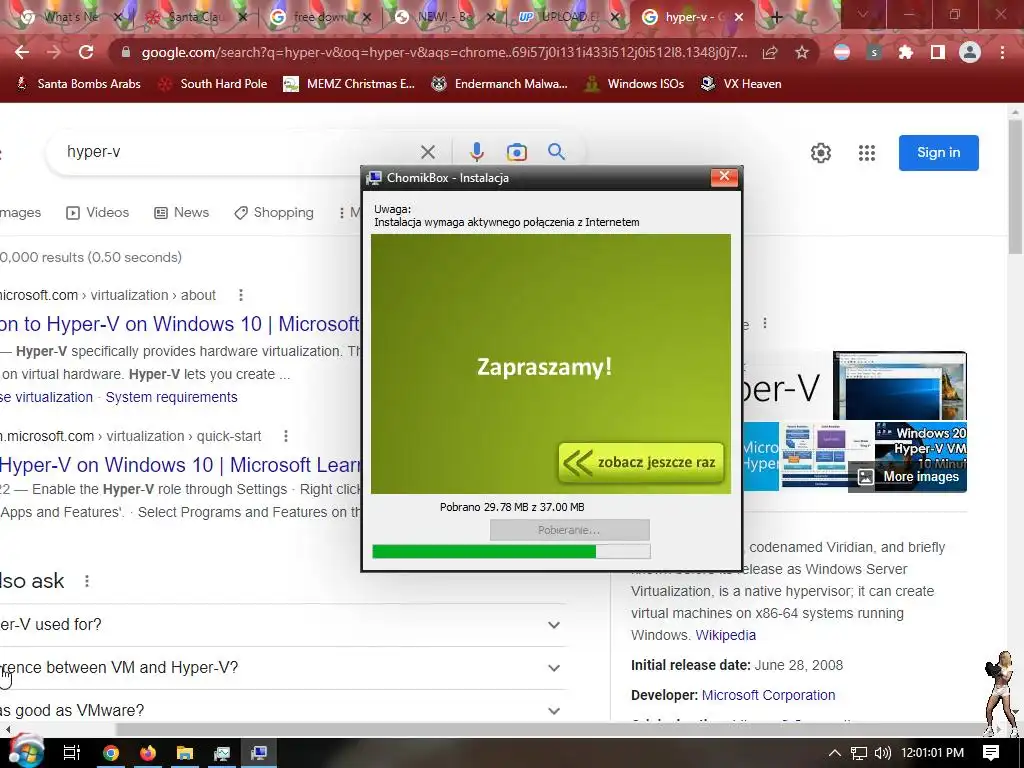1024x768 pixels.
Task: Toggle the Chrome side panel icon
Action: (x=938, y=52)
